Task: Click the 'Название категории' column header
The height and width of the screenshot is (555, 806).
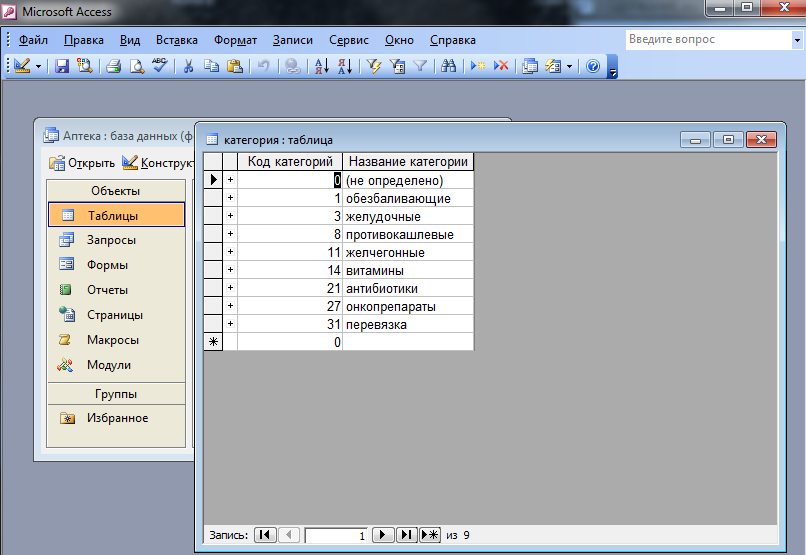Action: click(408, 161)
